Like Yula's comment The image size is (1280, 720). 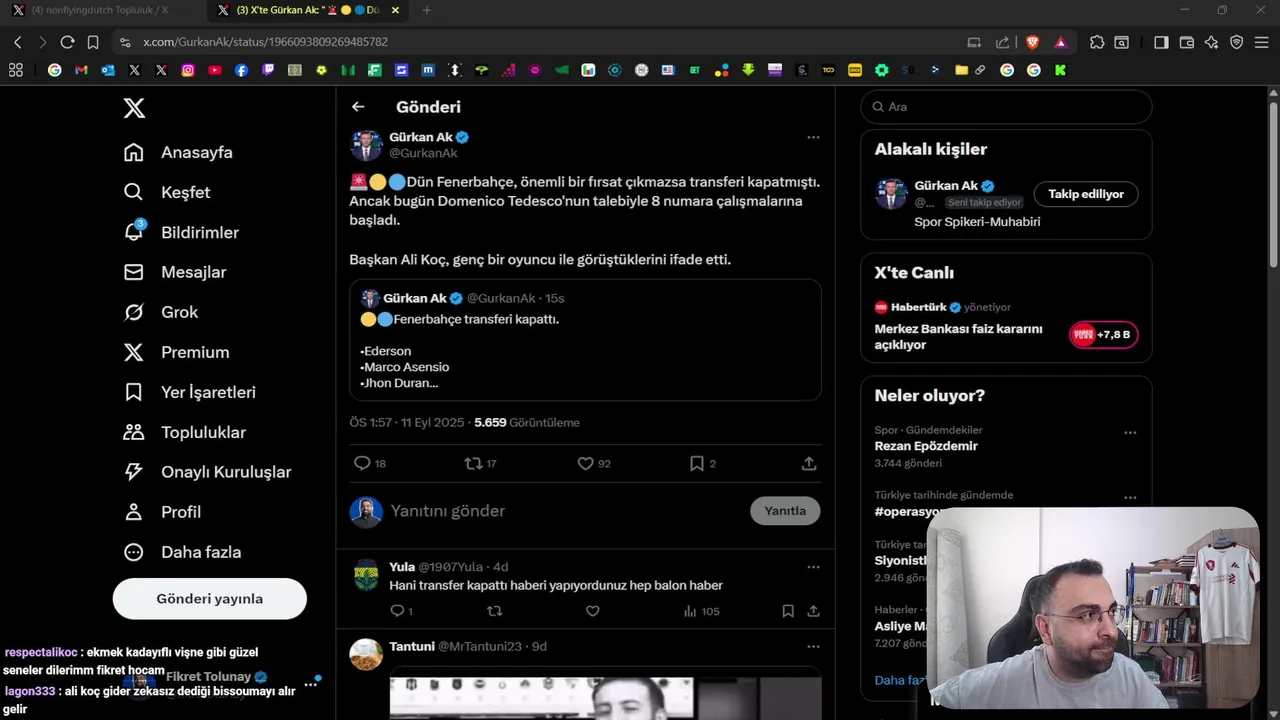[592, 611]
